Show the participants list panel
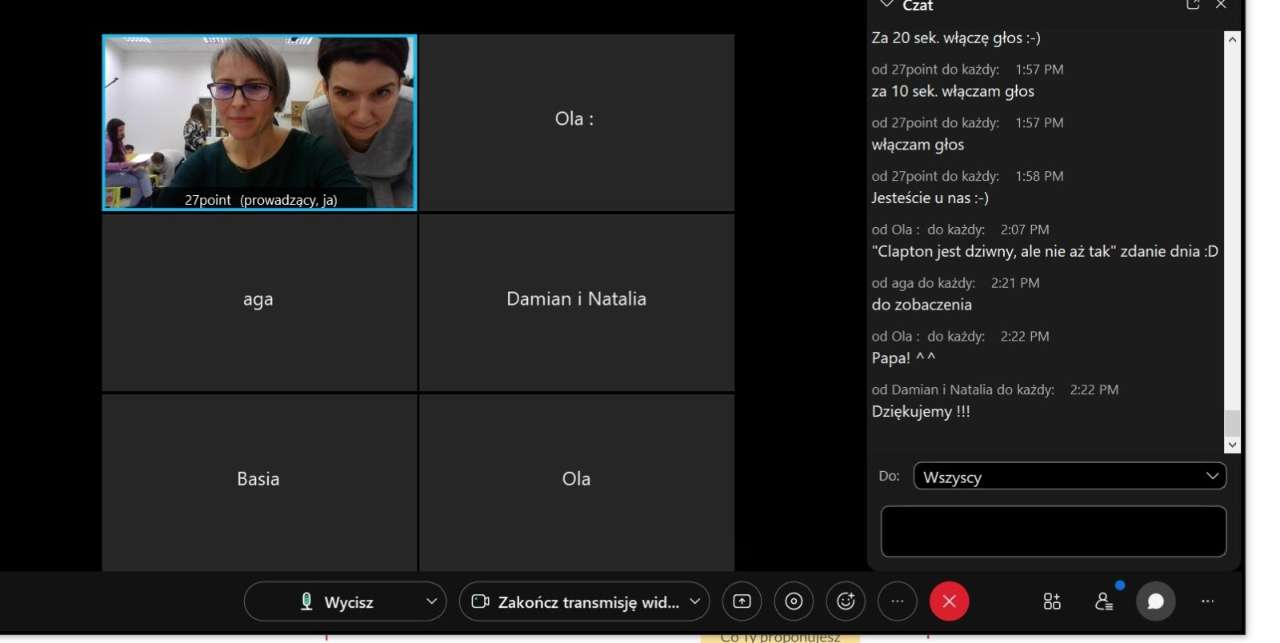The image size is (1280, 643). coord(1104,601)
